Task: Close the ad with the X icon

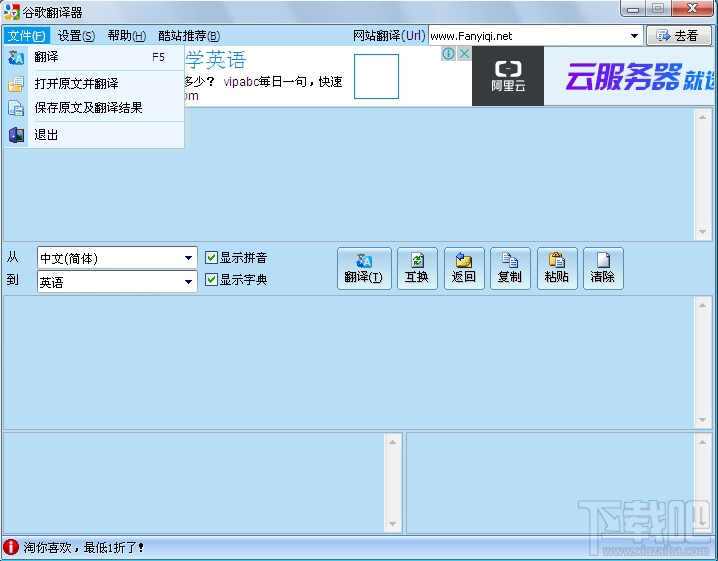Action: point(464,54)
